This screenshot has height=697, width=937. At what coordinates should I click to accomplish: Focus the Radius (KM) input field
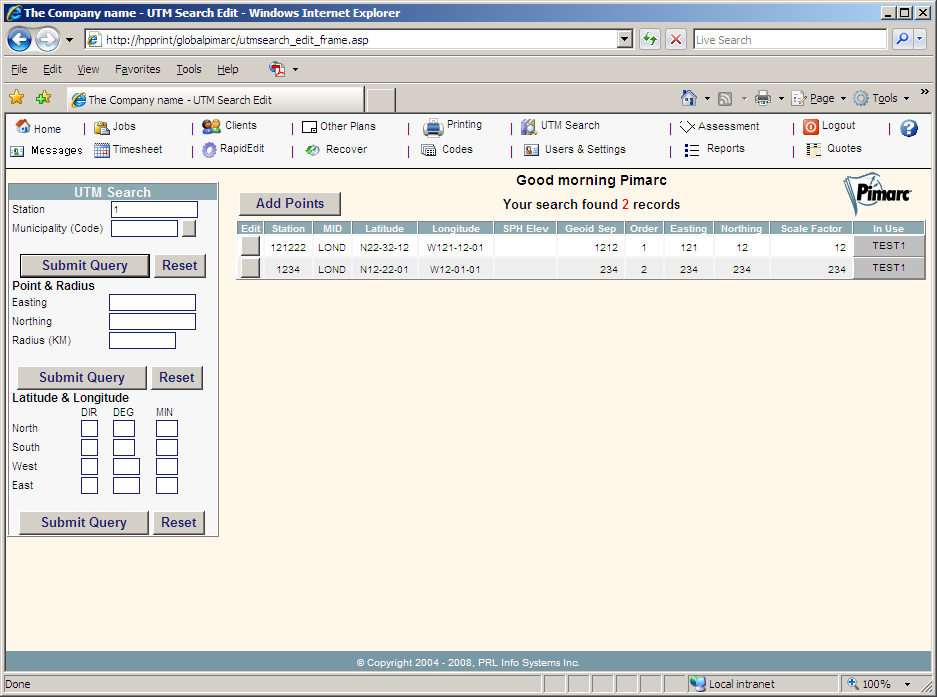tap(142, 340)
